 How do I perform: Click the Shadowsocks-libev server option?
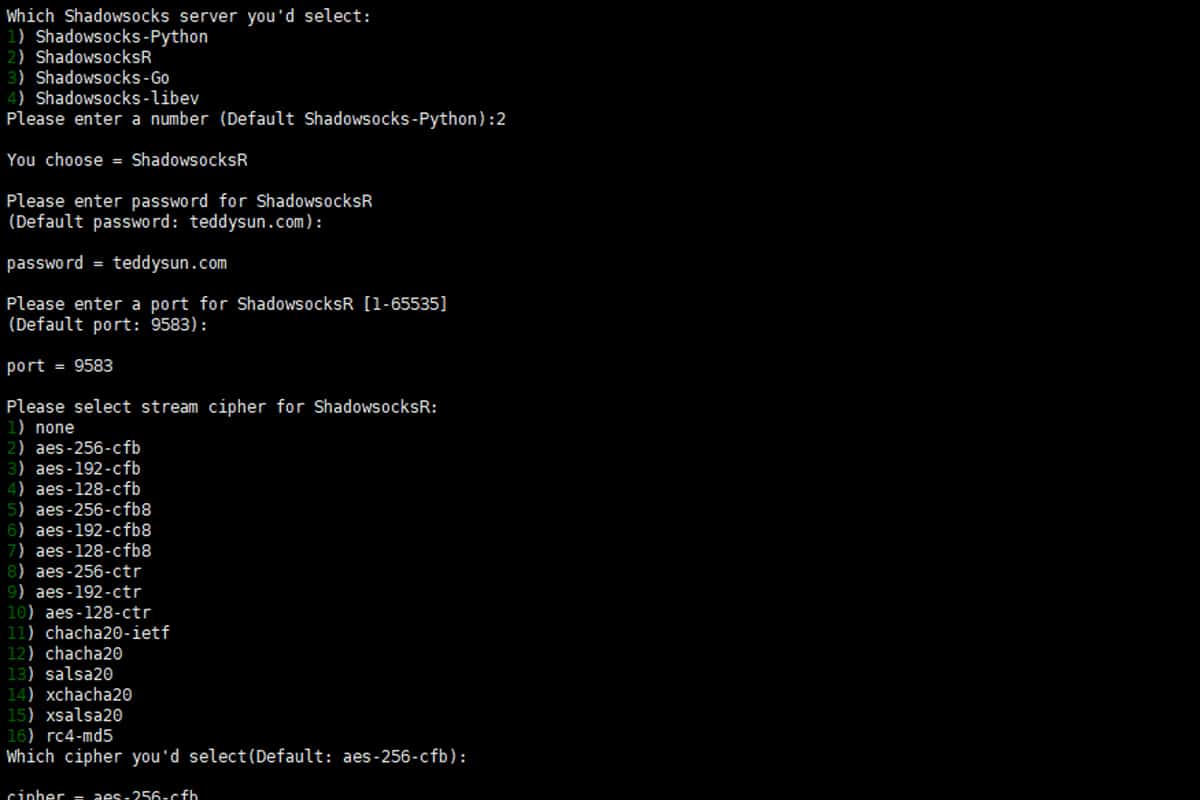click(117, 98)
